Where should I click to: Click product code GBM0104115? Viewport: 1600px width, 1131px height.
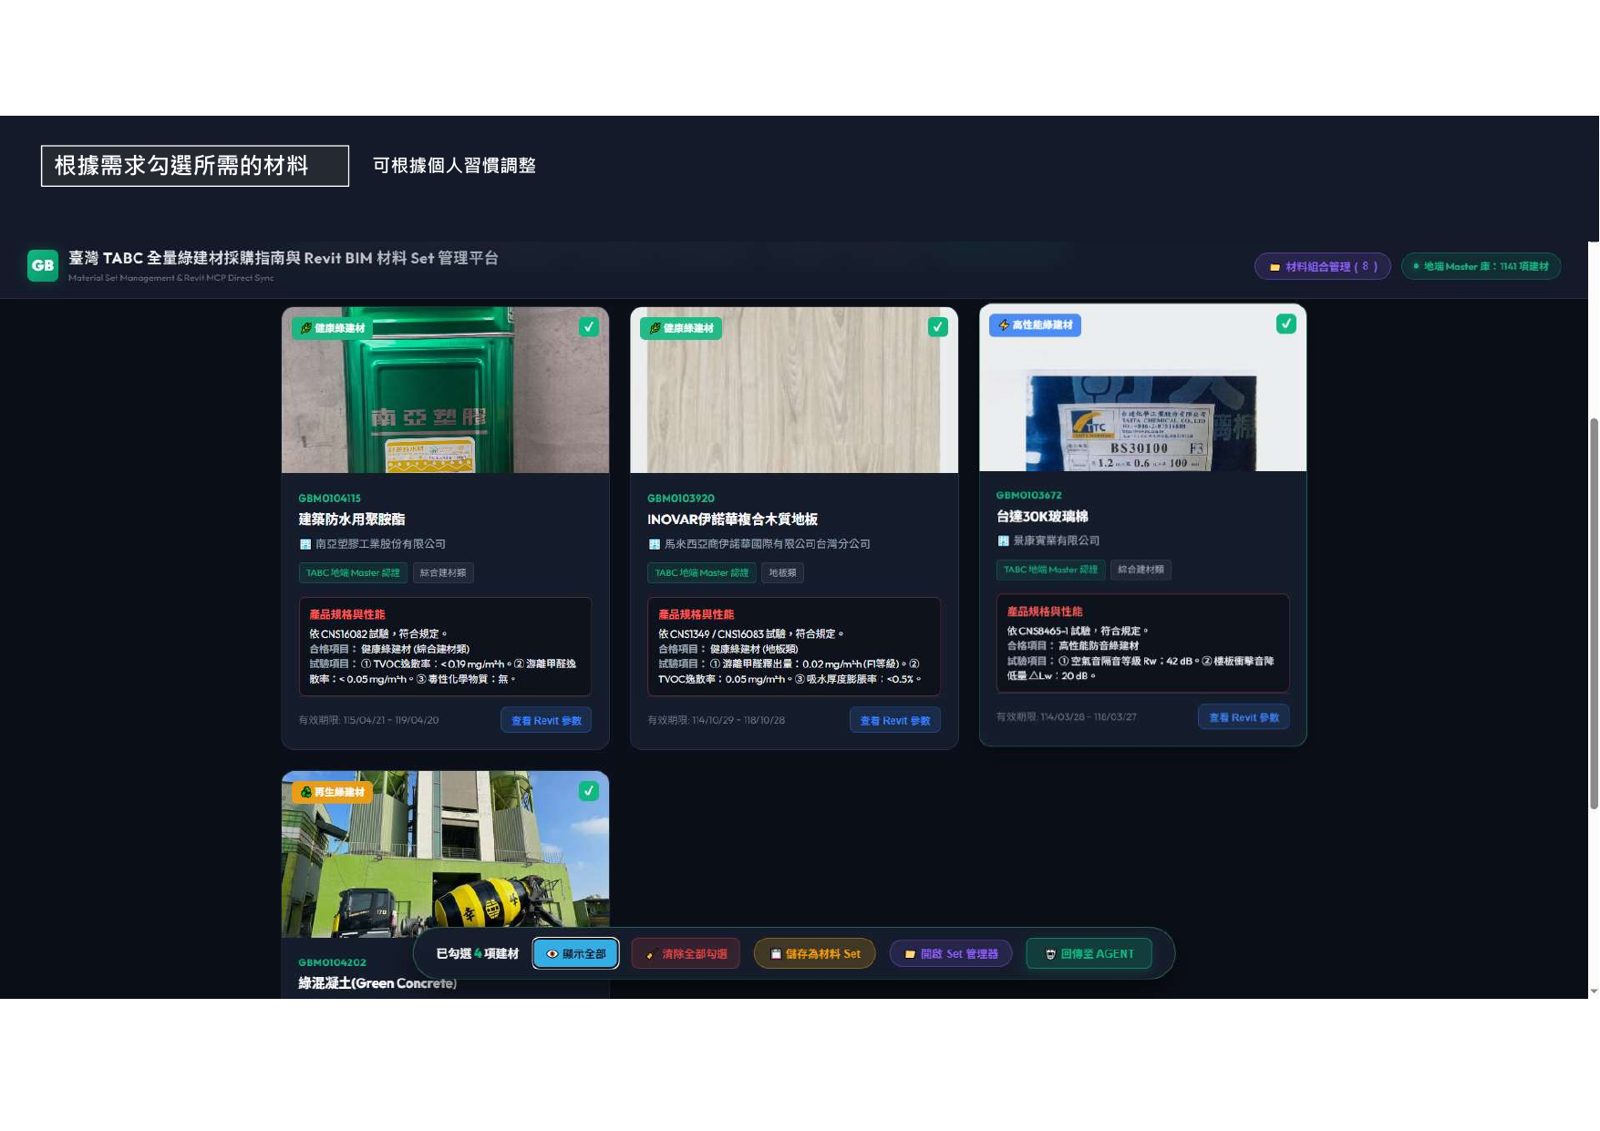[x=329, y=498]
